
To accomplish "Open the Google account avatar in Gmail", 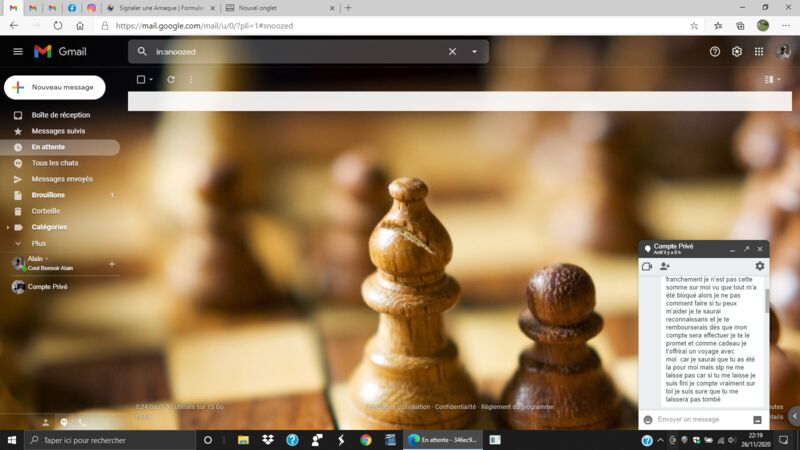I will click(783, 52).
